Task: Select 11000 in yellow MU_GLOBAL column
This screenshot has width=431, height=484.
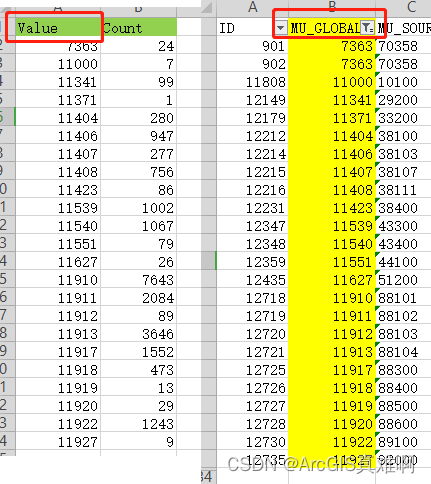Action: (x=332, y=82)
